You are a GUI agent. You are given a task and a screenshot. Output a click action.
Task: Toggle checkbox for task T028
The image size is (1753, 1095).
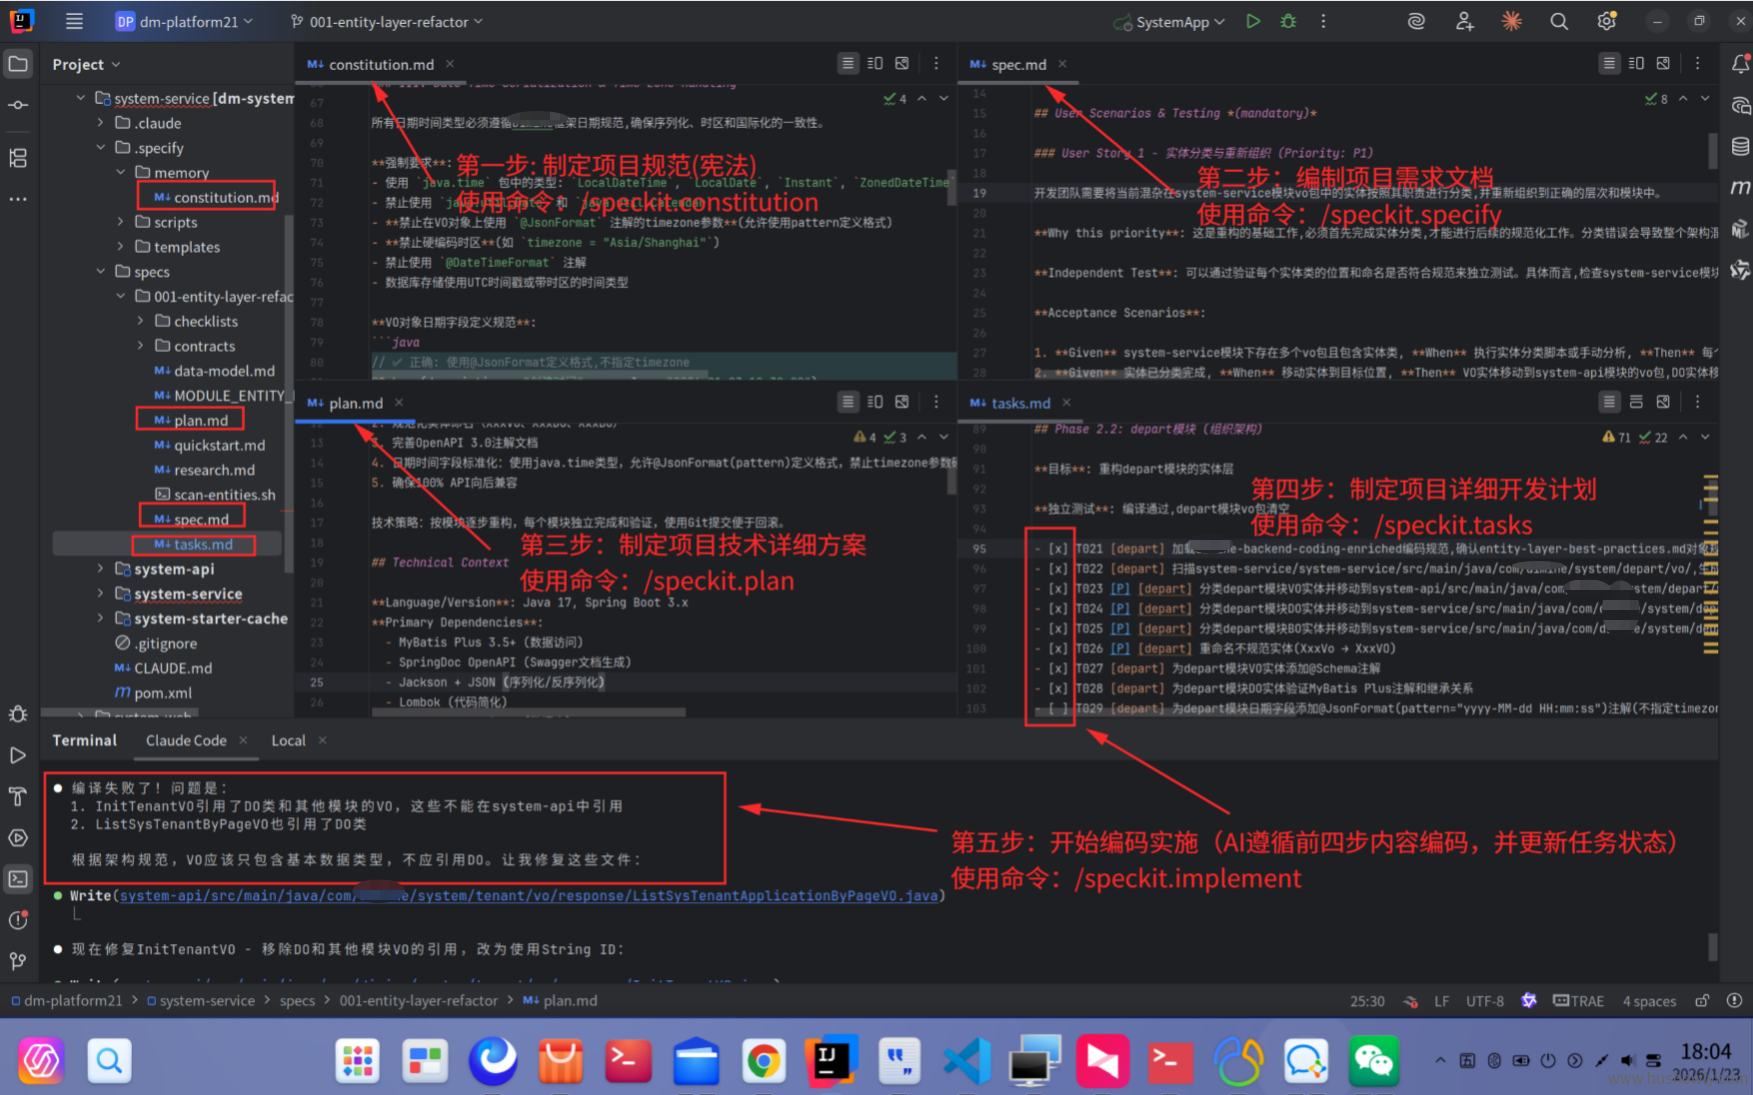click(1058, 688)
